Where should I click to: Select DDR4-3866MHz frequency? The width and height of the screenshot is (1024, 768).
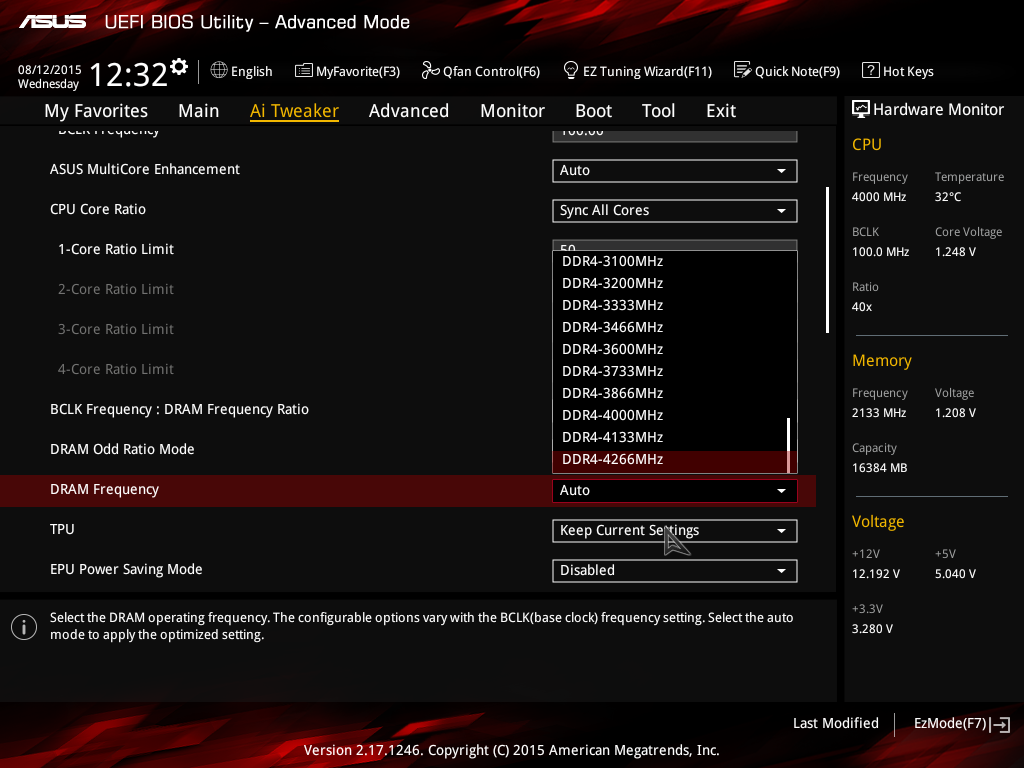[x=669, y=393]
